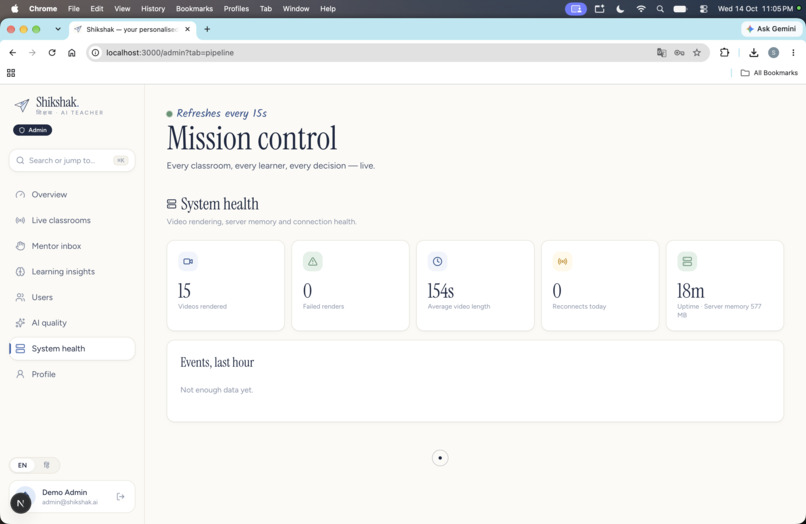Open the Profiles menu
806x524 pixels.
[x=236, y=9]
